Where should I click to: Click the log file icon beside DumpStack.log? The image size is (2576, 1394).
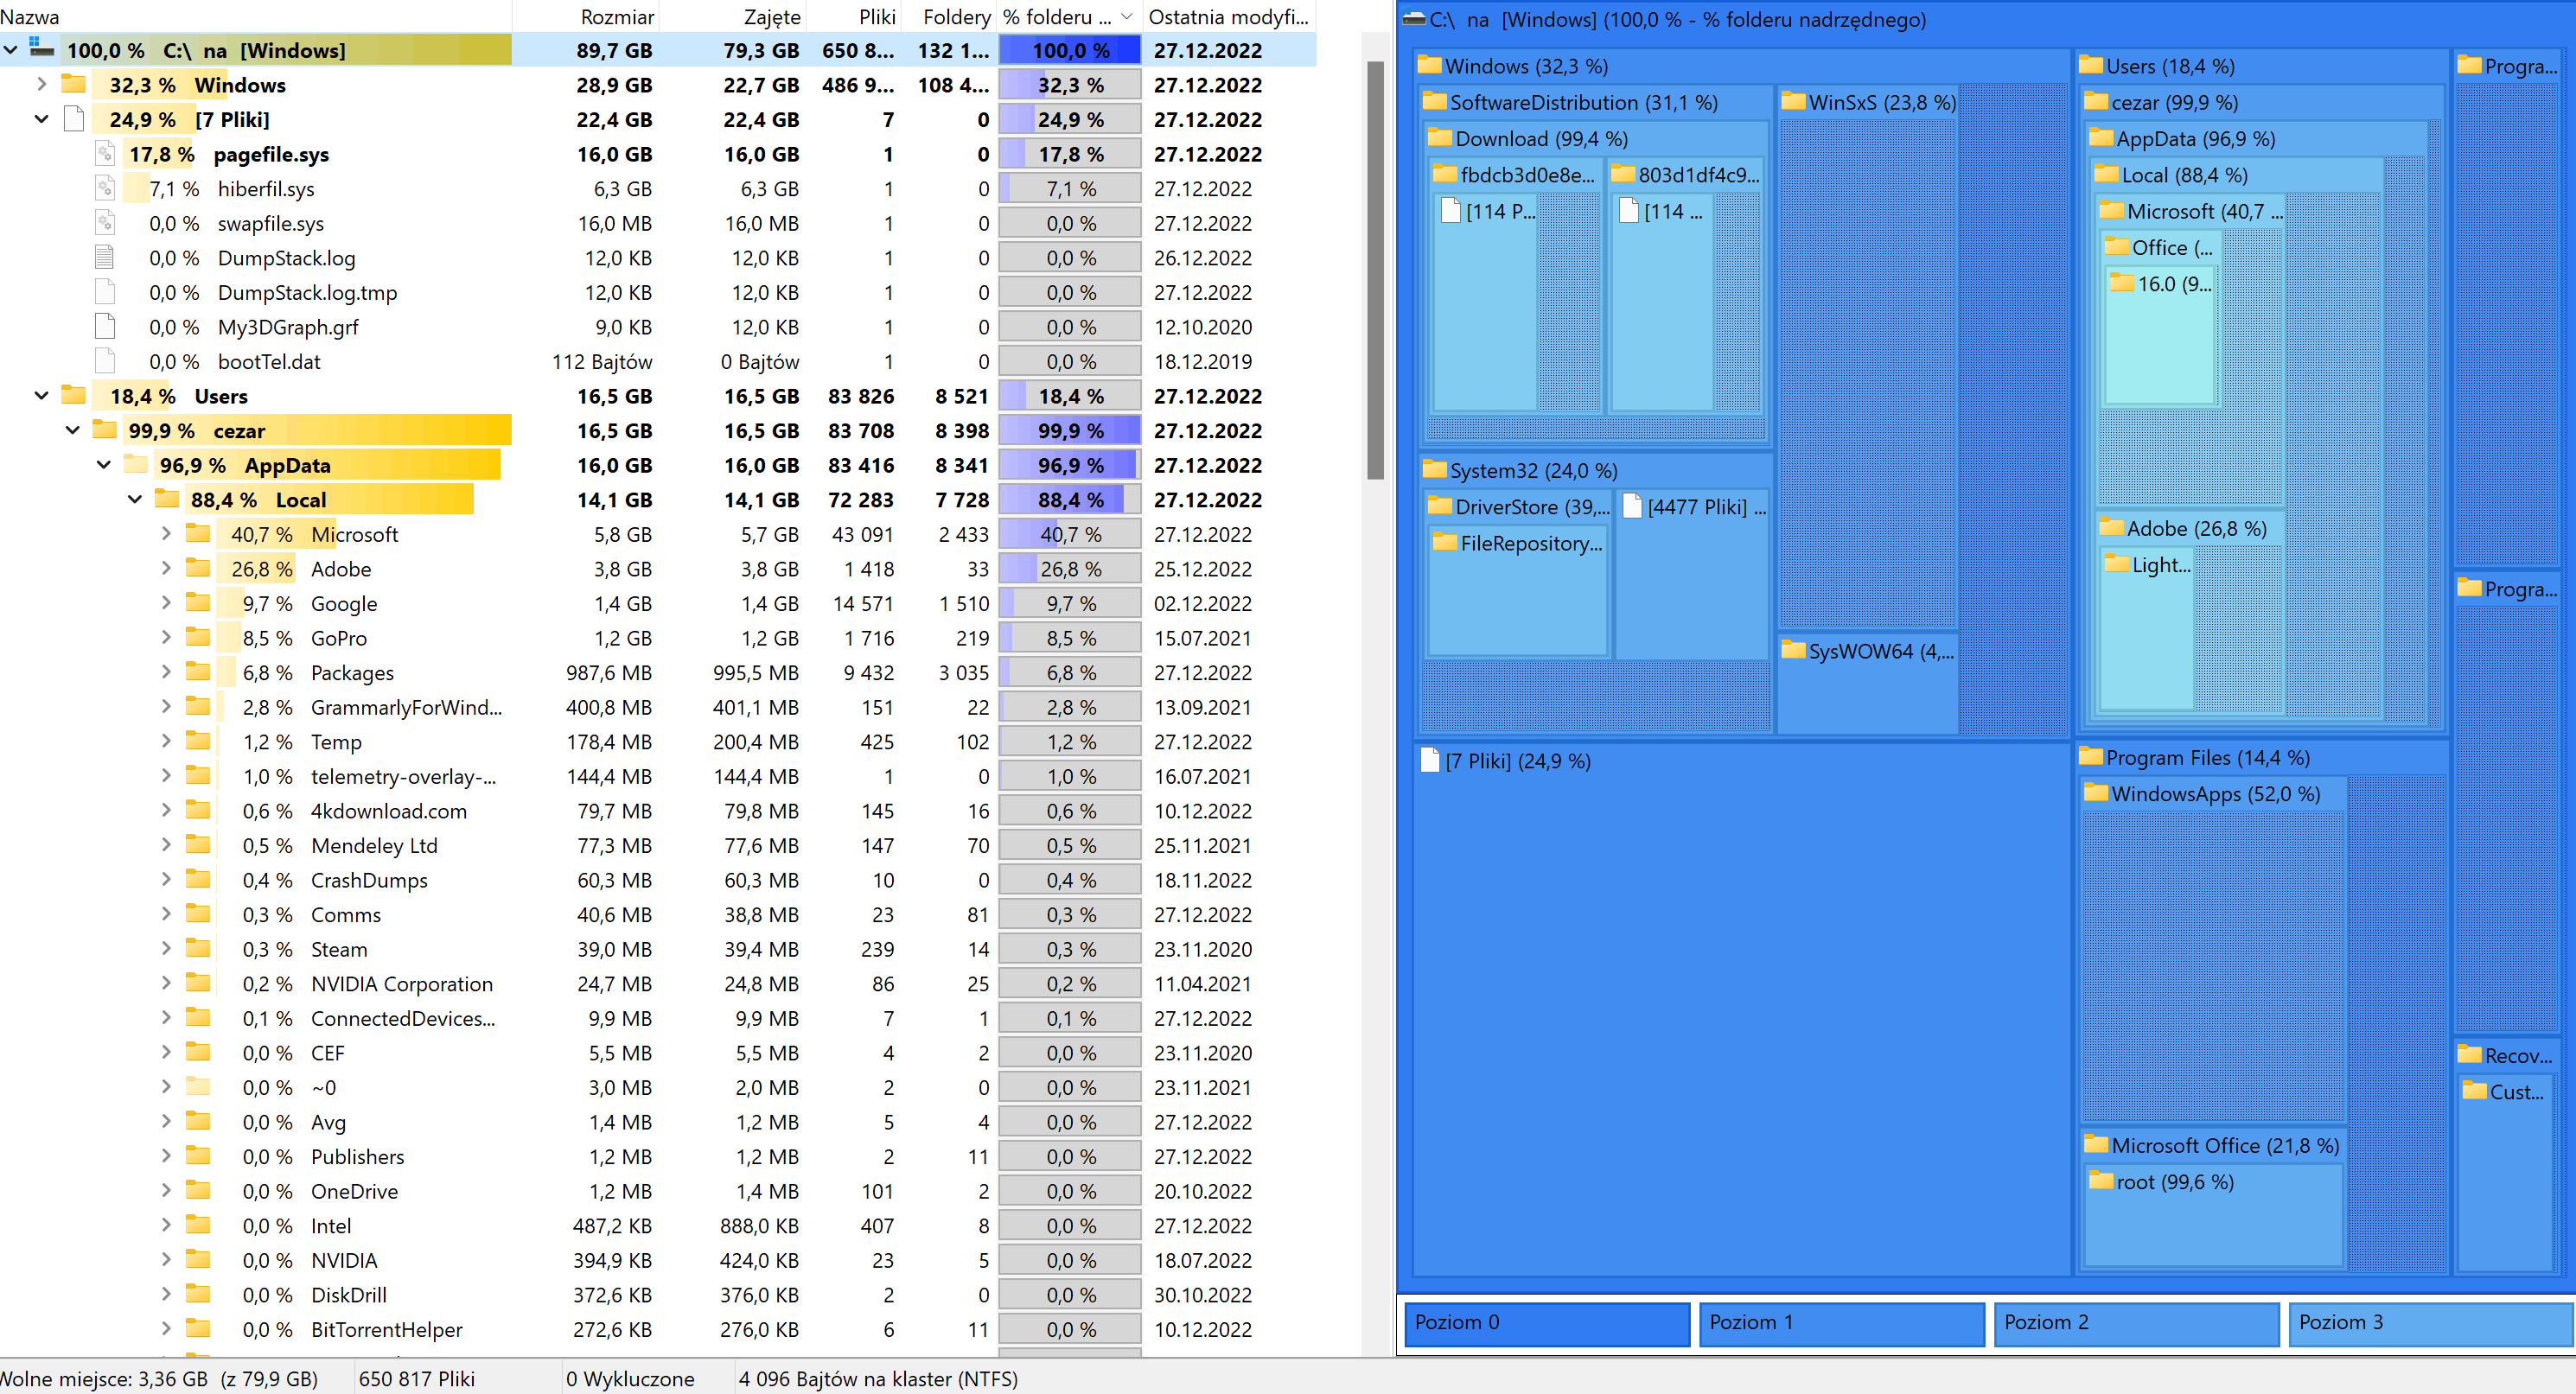coord(104,257)
